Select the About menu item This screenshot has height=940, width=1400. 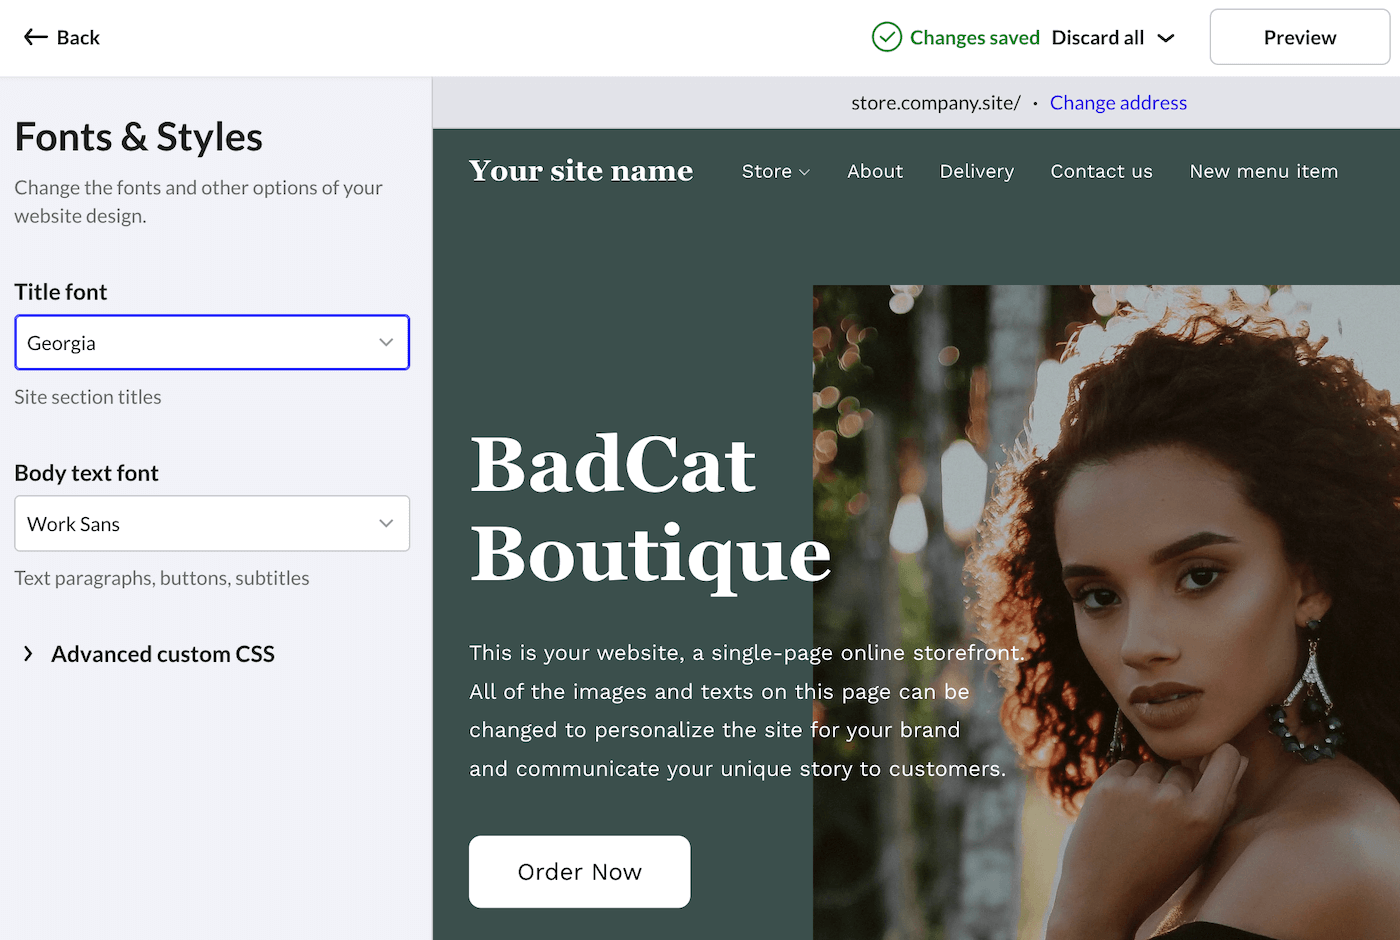coord(875,171)
